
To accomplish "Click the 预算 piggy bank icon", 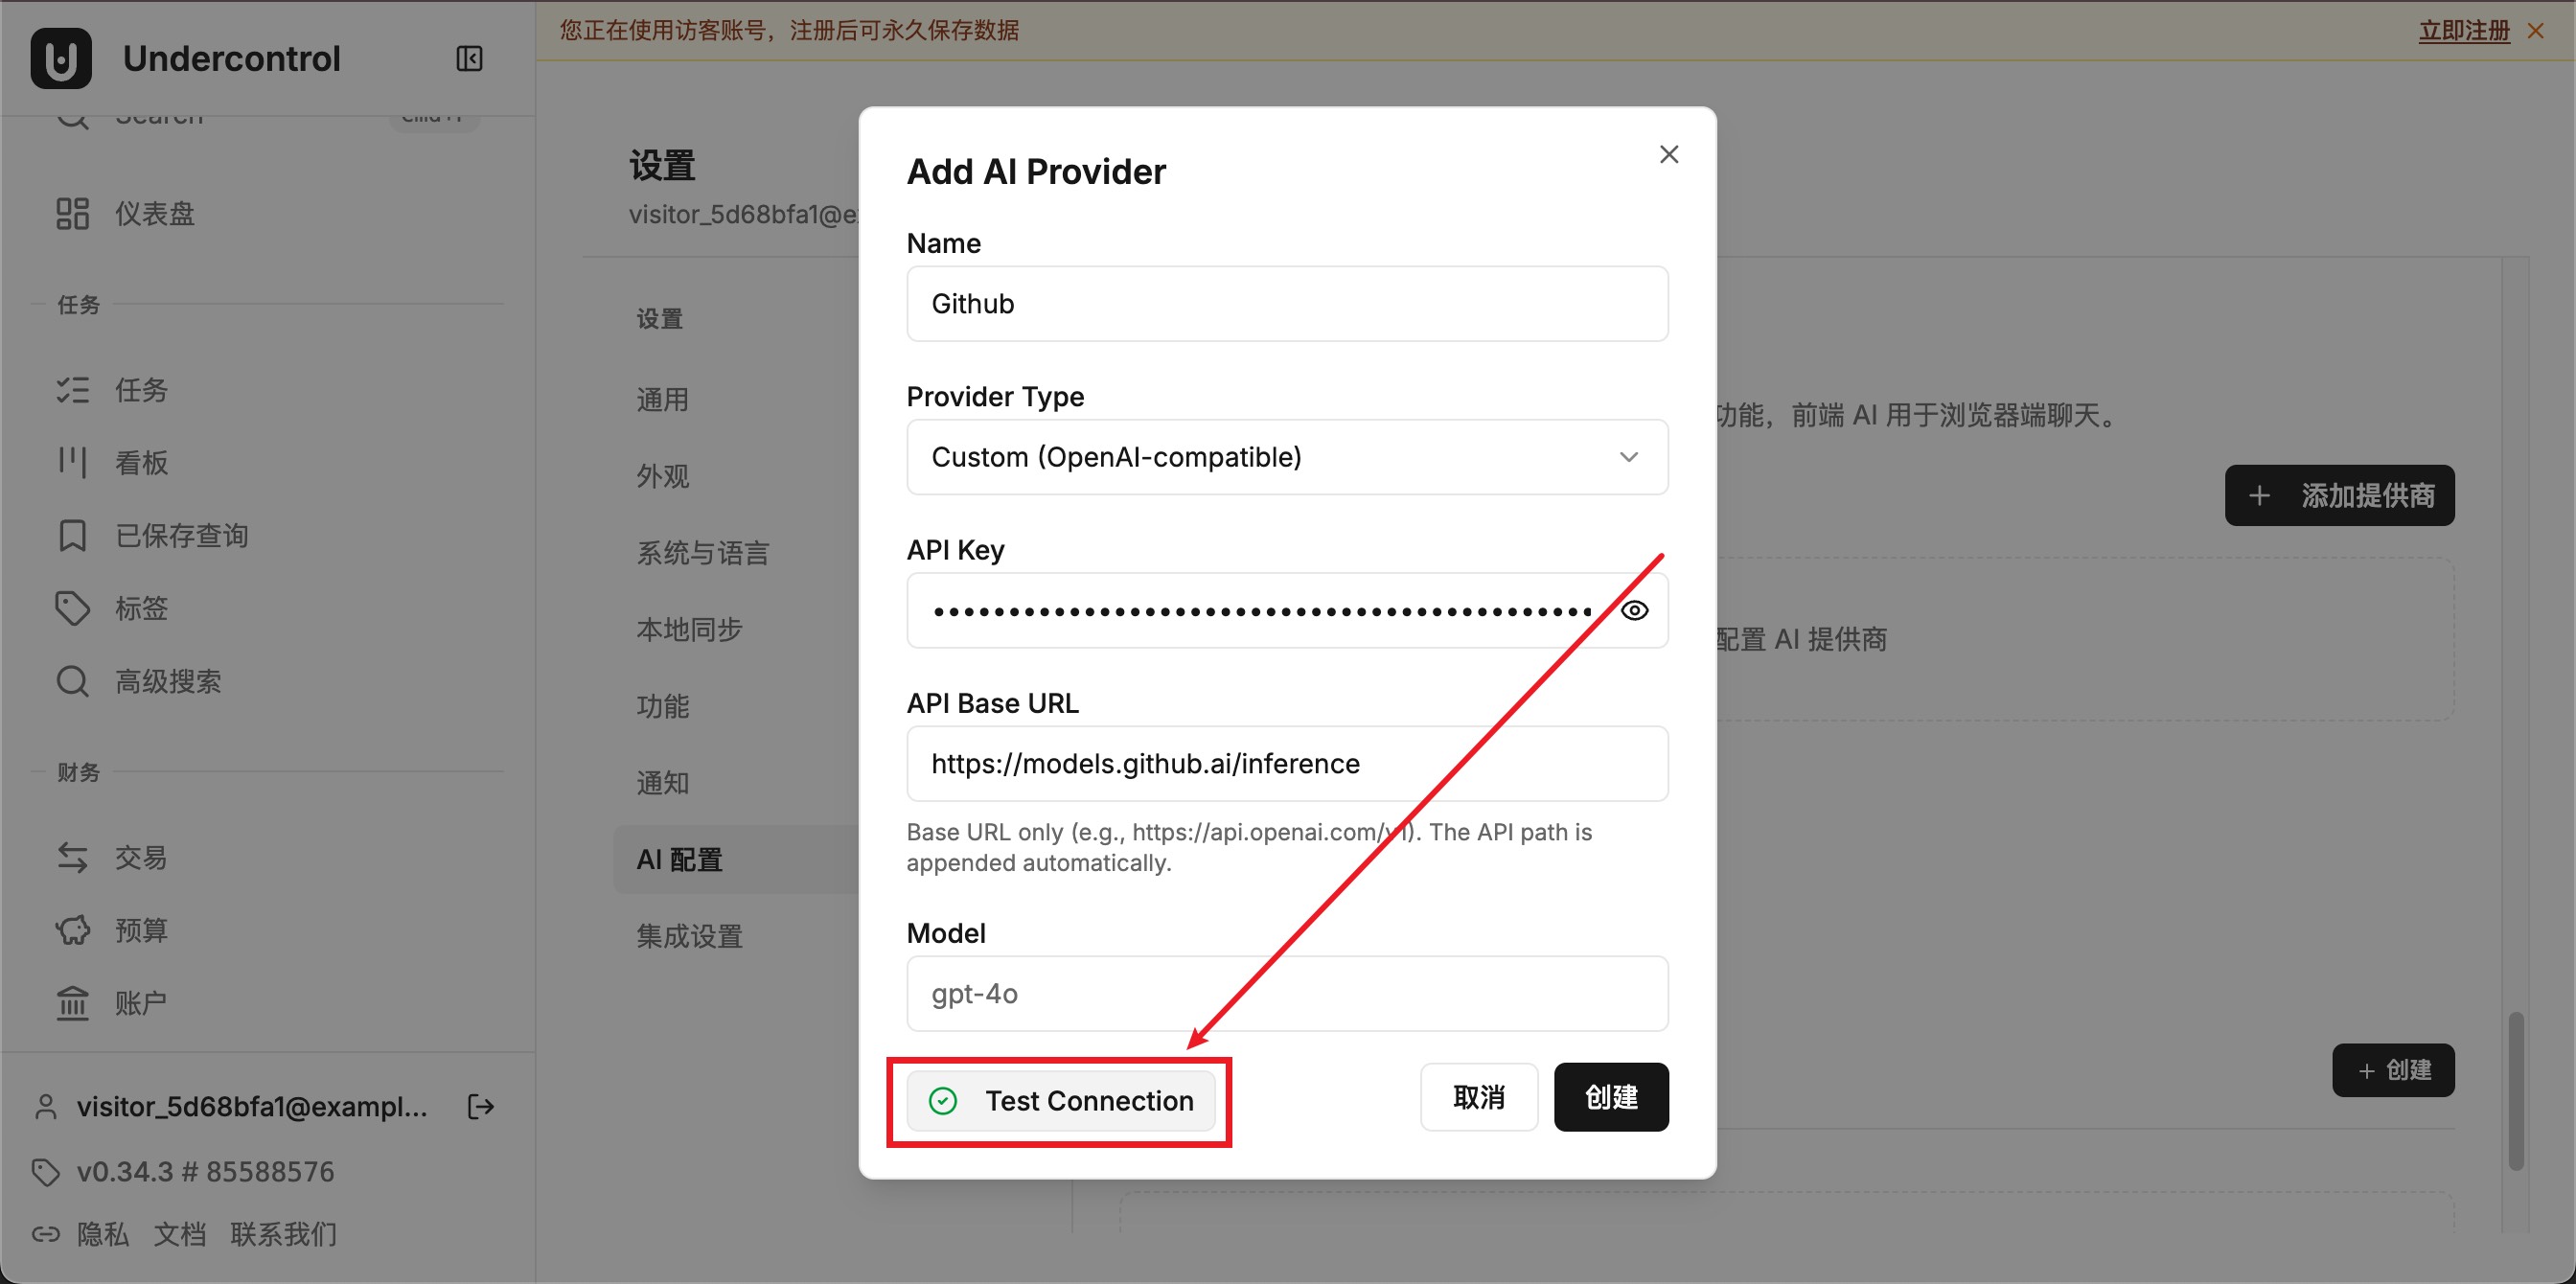I will [x=72, y=930].
